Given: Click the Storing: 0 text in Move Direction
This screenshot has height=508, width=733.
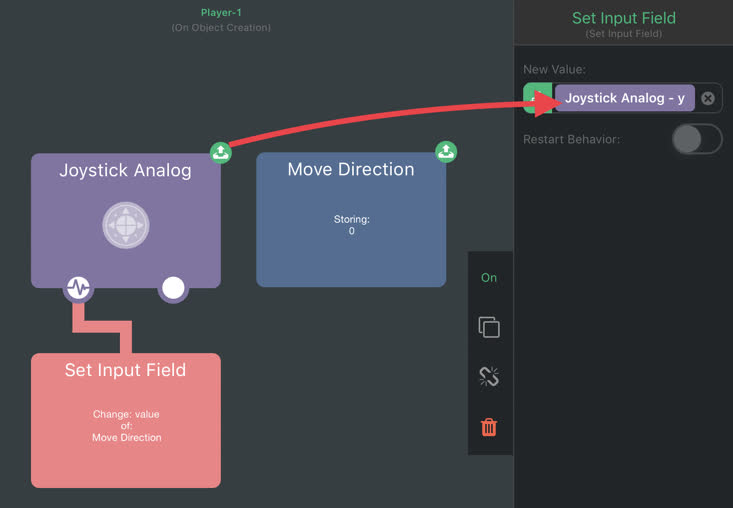Looking at the screenshot, I should point(352,225).
